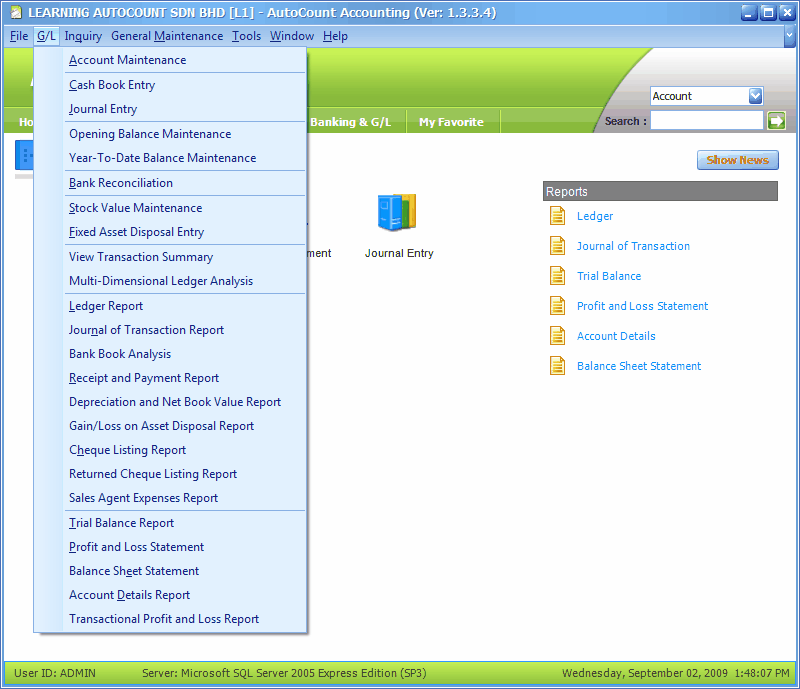The height and width of the screenshot is (689, 800).
Task: Open the Window menu
Action: (x=292, y=36)
